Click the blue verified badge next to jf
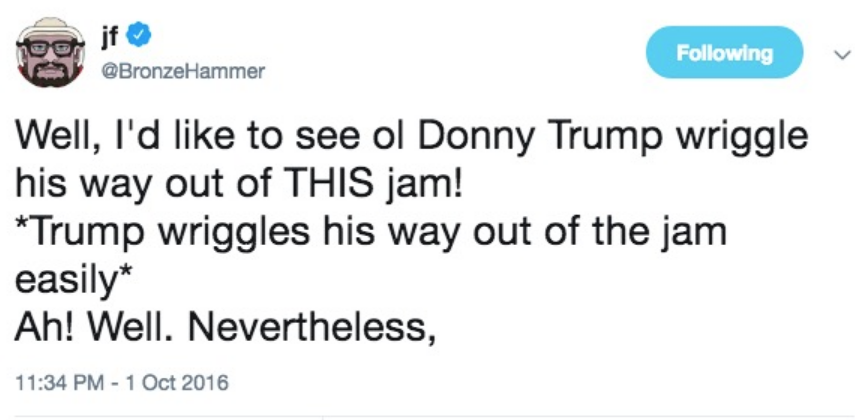This screenshot has width=855, height=420. [142, 38]
